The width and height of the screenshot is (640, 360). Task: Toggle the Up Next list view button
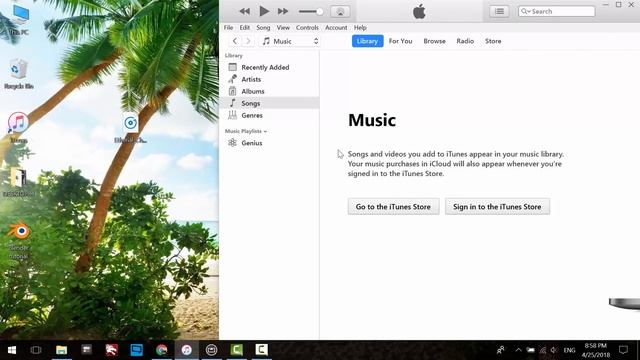(x=499, y=11)
